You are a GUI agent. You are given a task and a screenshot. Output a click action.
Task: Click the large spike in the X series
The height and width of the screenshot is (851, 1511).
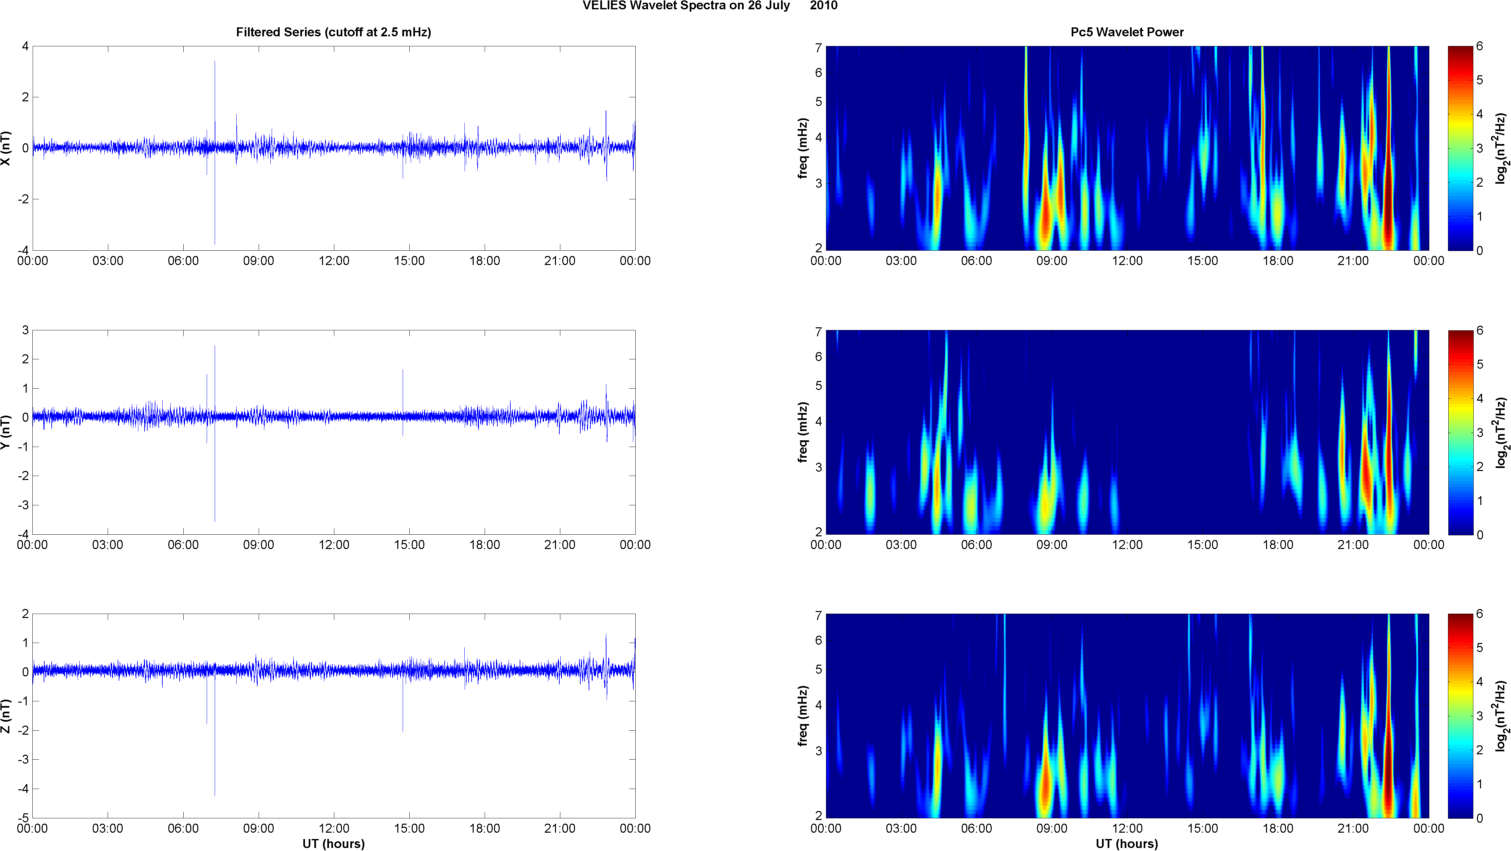[x=214, y=150]
